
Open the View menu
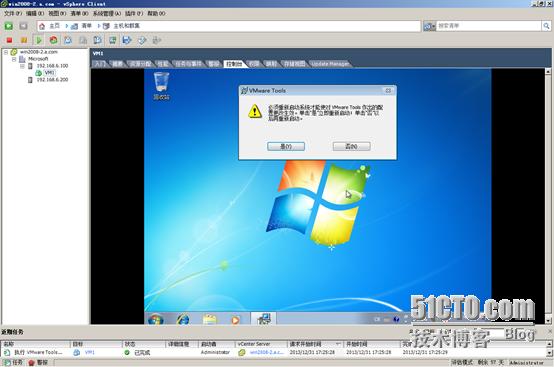57,13
